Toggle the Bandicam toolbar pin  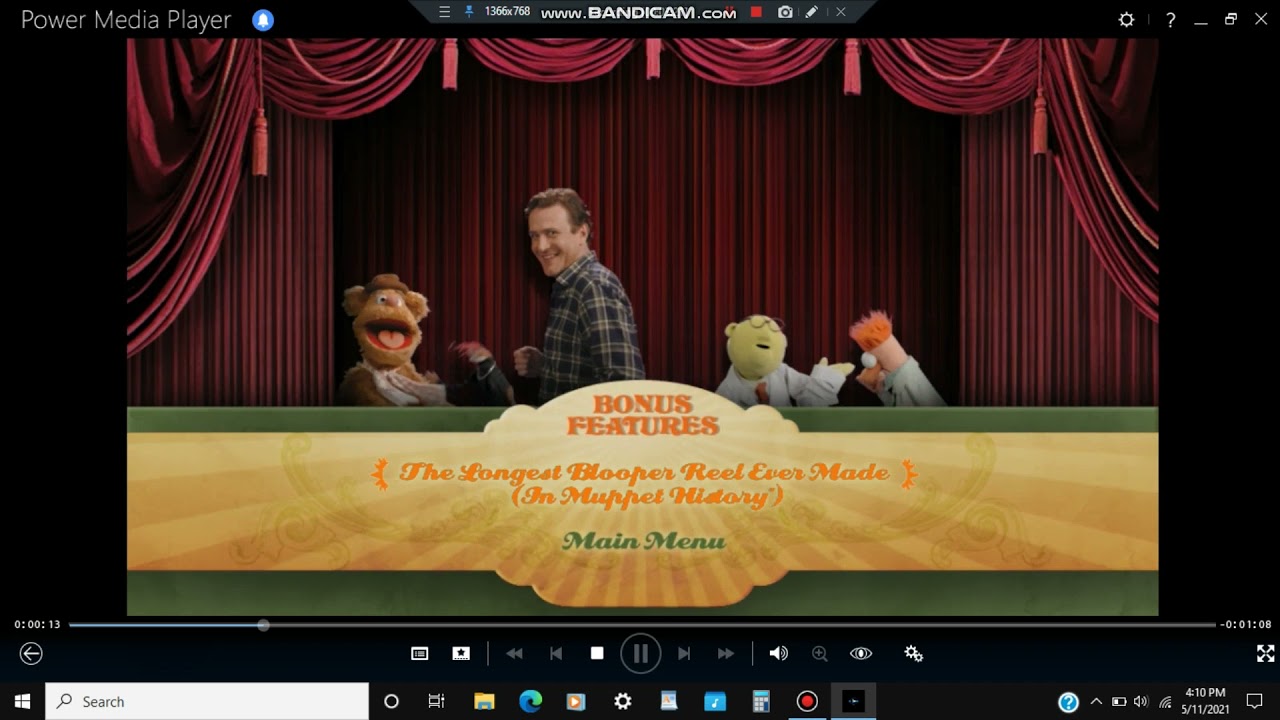[468, 12]
